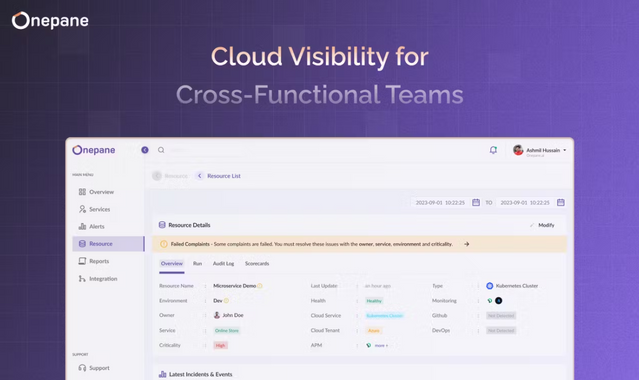Click the green Monitoring tool icon
The image size is (639, 380).
[x=490, y=300]
